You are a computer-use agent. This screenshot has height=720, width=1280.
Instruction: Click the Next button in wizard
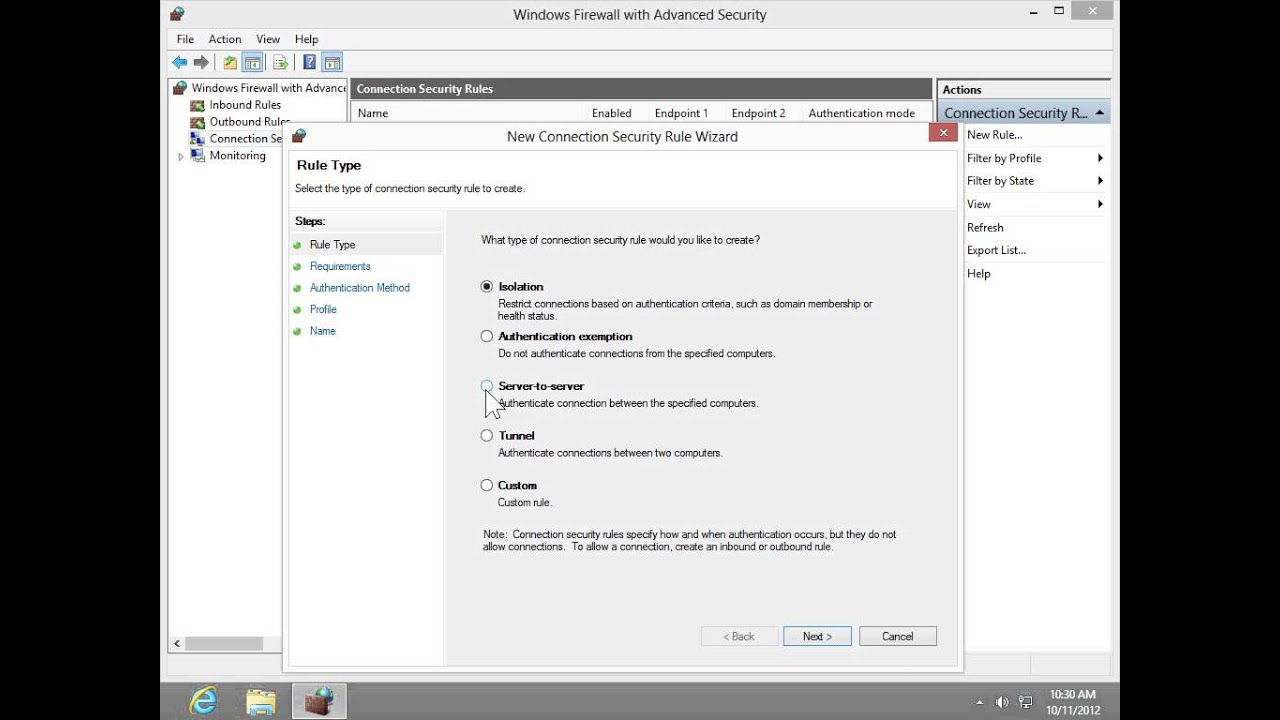click(817, 636)
